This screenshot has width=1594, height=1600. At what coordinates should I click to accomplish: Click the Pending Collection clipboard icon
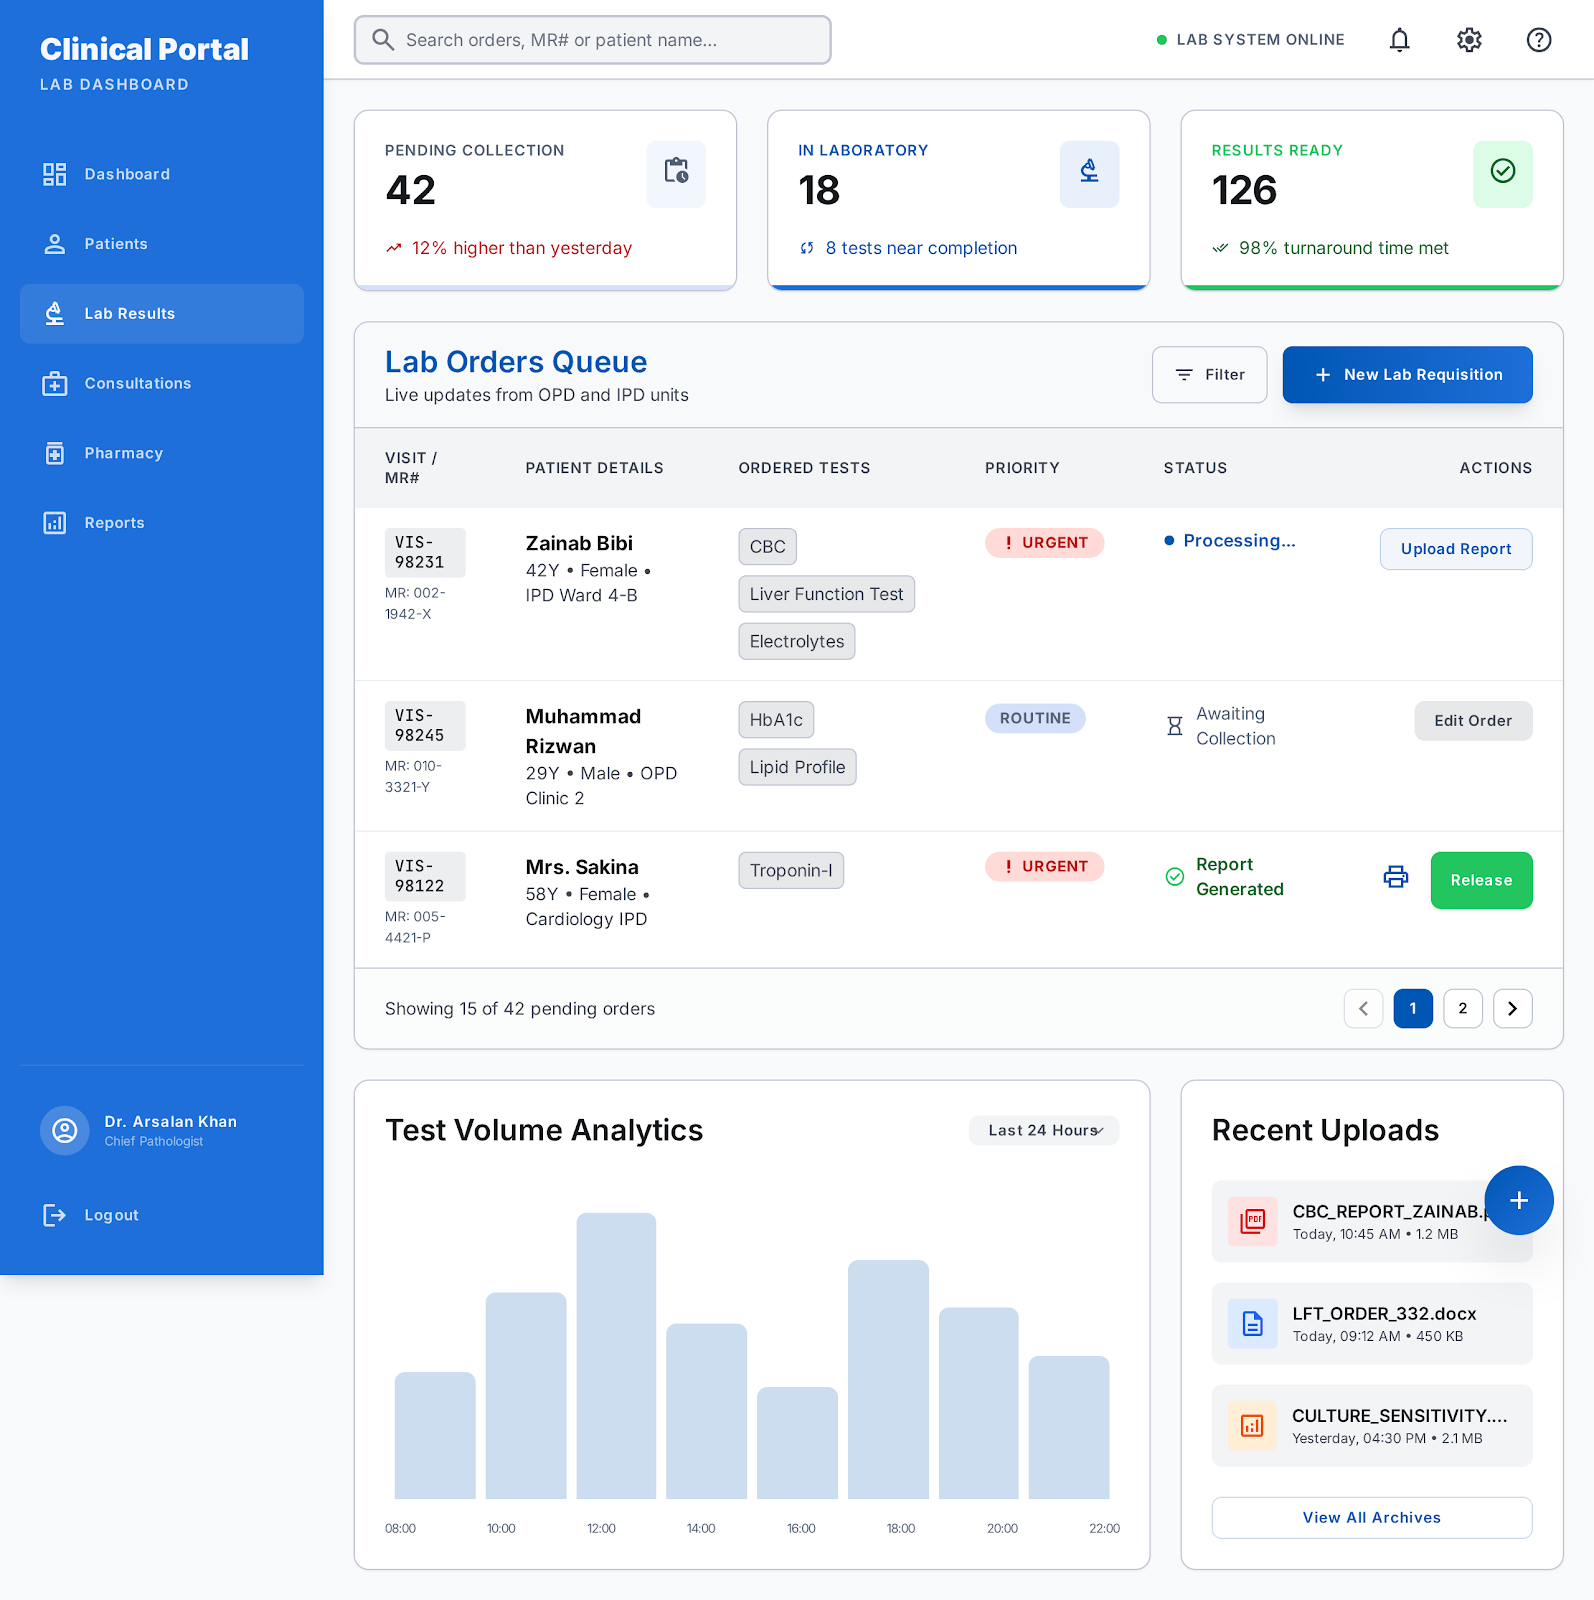click(x=676, y=174)
